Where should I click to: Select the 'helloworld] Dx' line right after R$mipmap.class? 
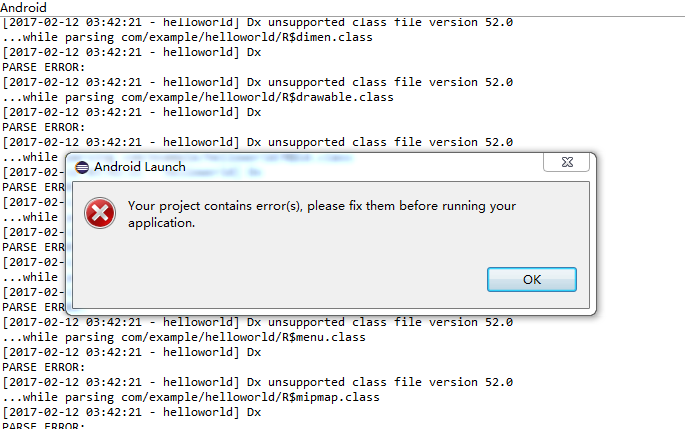pos(131,412)
